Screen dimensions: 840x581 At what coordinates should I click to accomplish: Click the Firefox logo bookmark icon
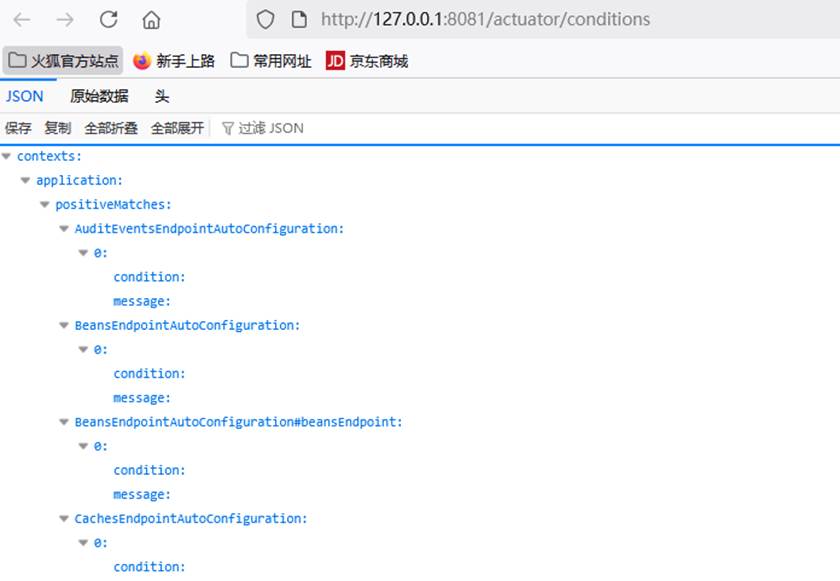[x=142, y=61]
